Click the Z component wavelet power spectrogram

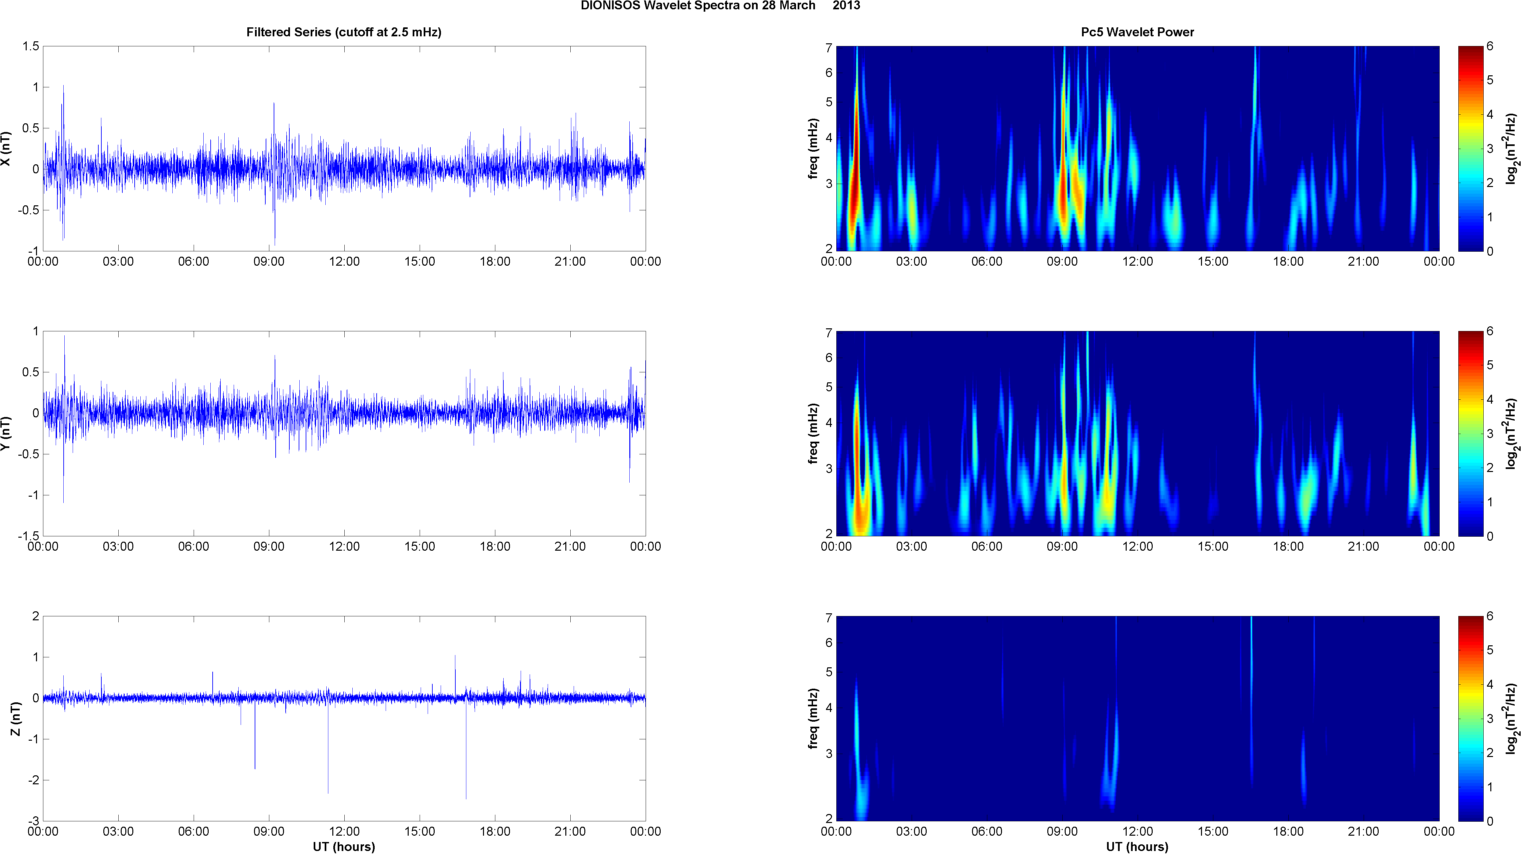click(x=1137, y=718)
